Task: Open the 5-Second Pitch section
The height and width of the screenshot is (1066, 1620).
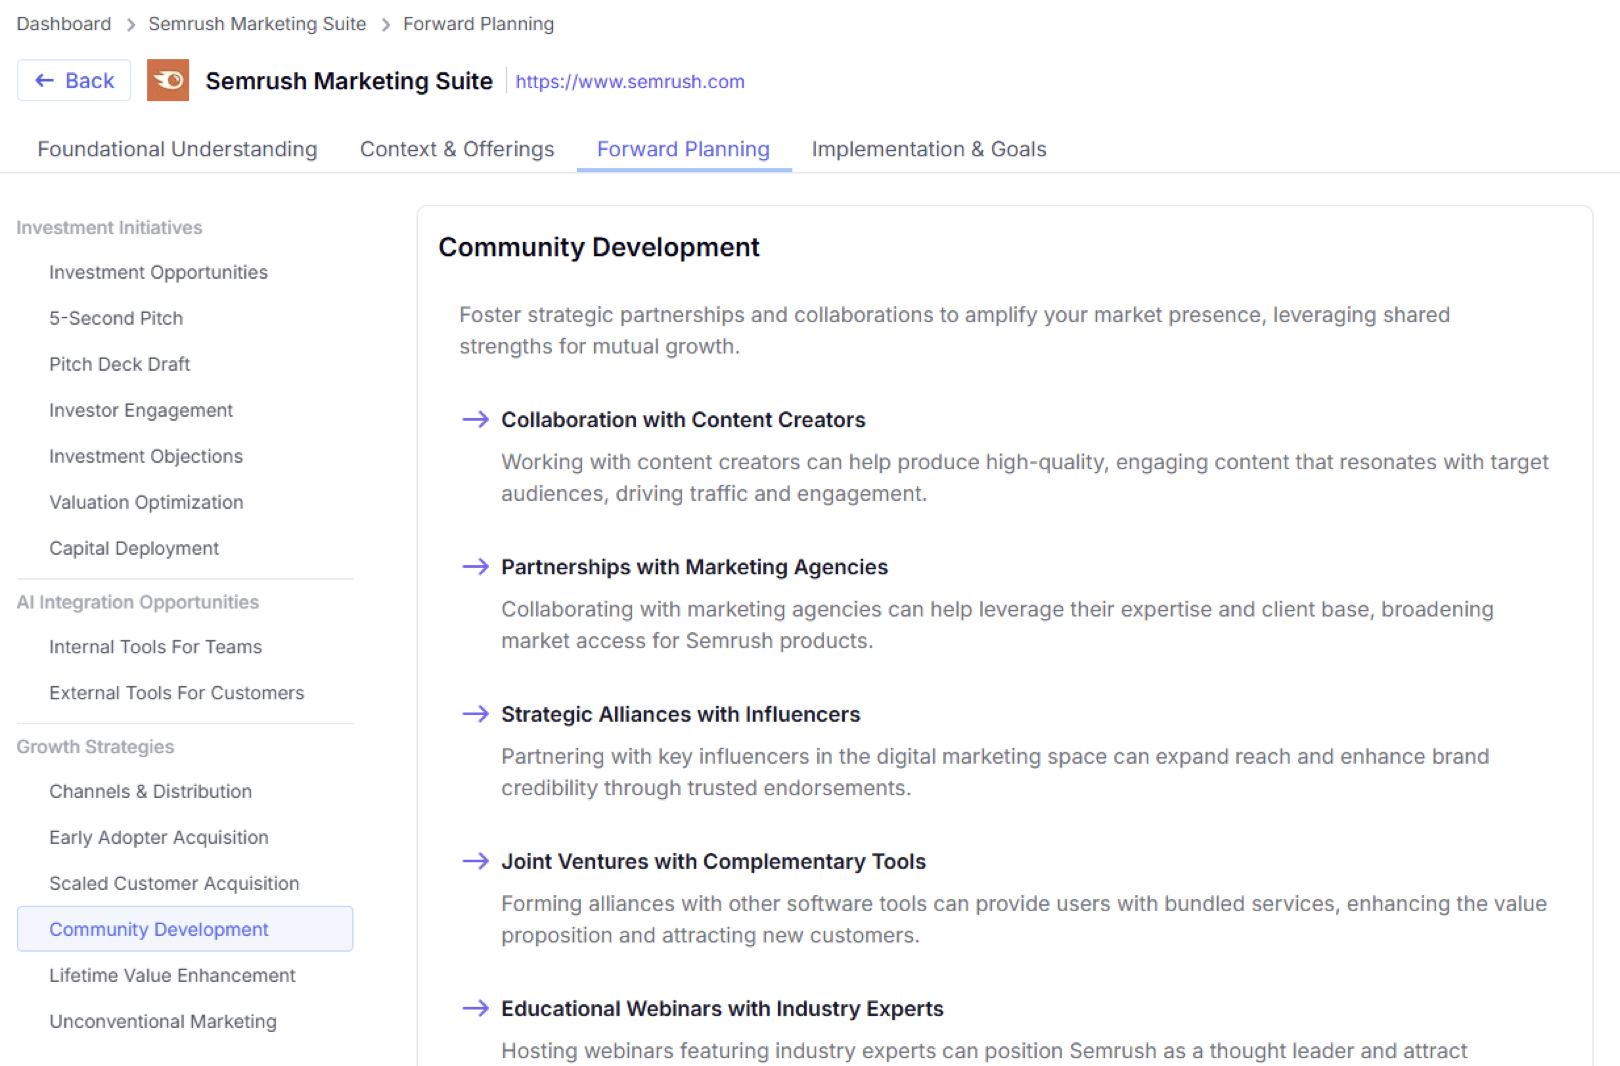Action: [x=116, y=318]
